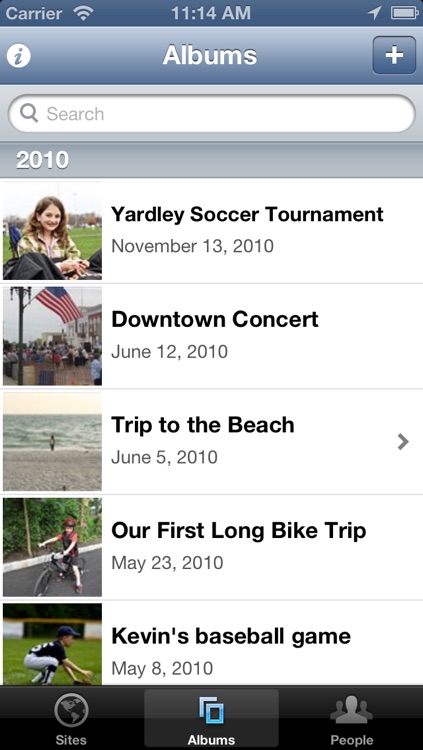Viewport: 423px width, 750px height.
Task: Open Kevin's baseball game album
Action: 212,643
